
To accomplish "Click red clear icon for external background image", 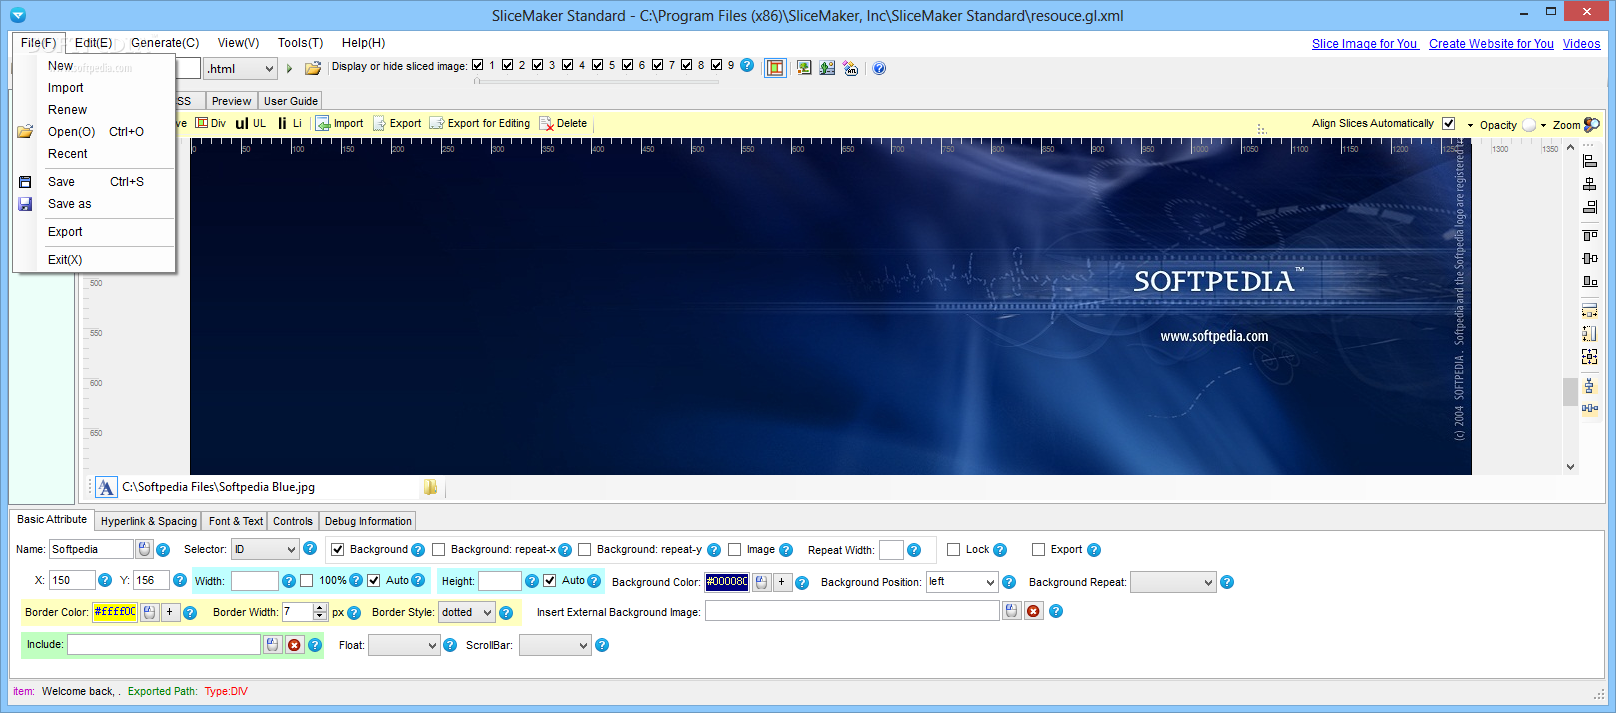I will click(1034, 611).
